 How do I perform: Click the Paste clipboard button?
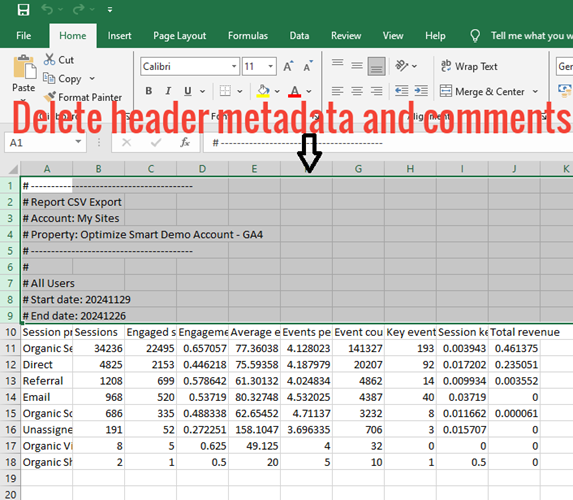[24, 74]
